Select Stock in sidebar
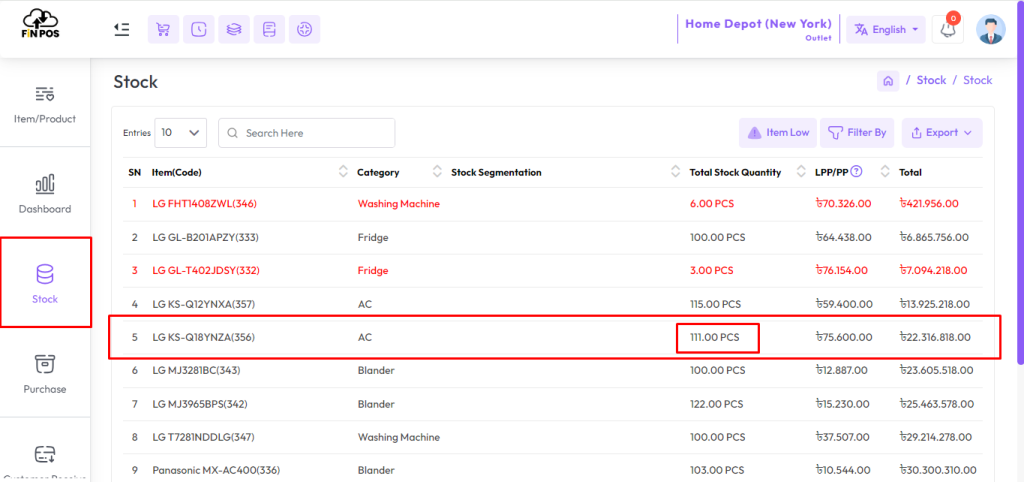 click(45, 284)
